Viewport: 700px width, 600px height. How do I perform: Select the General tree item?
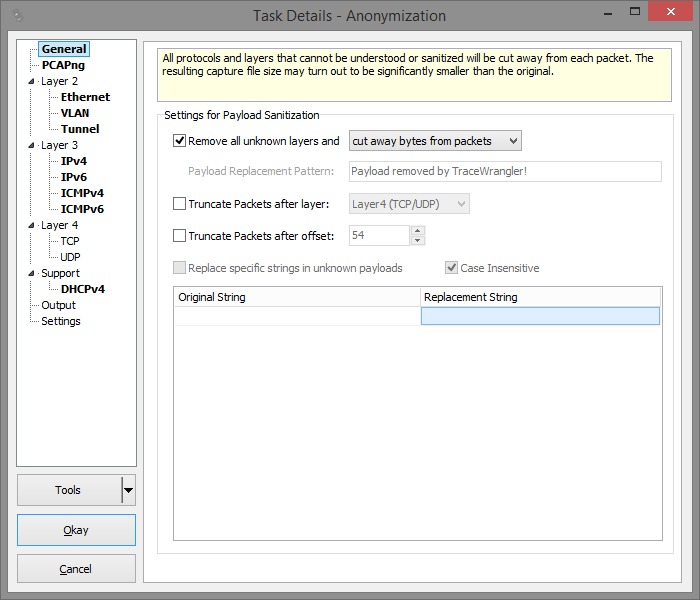click(x=64, y=49)
